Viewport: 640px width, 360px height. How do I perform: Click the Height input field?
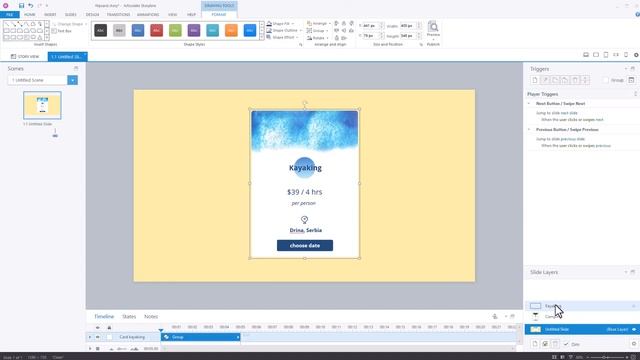[408, 36]
